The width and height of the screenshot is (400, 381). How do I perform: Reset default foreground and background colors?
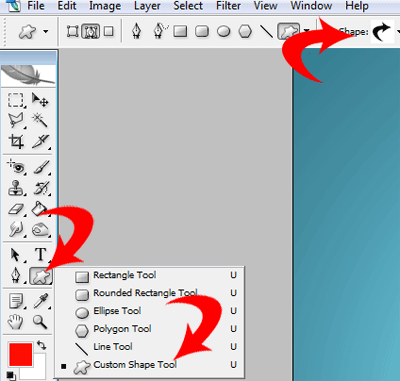click(11, 375)
